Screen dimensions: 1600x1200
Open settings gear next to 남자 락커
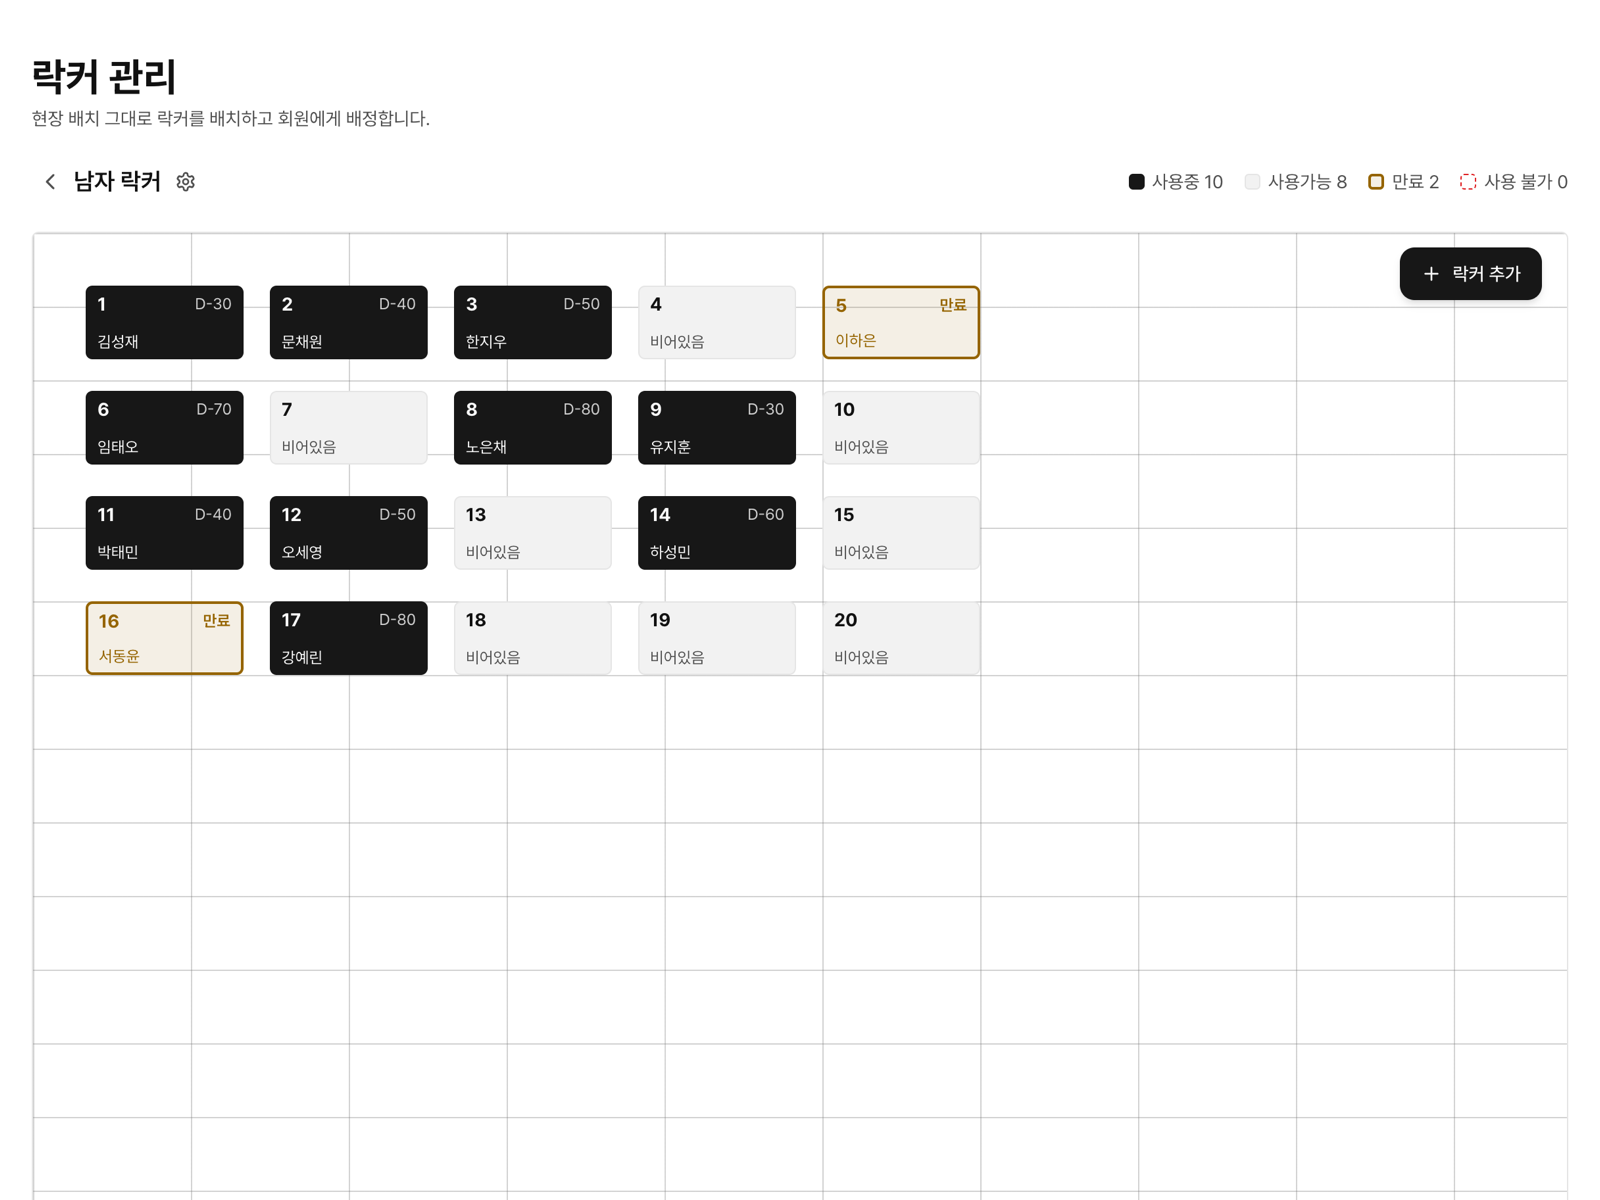coord(186,182)
